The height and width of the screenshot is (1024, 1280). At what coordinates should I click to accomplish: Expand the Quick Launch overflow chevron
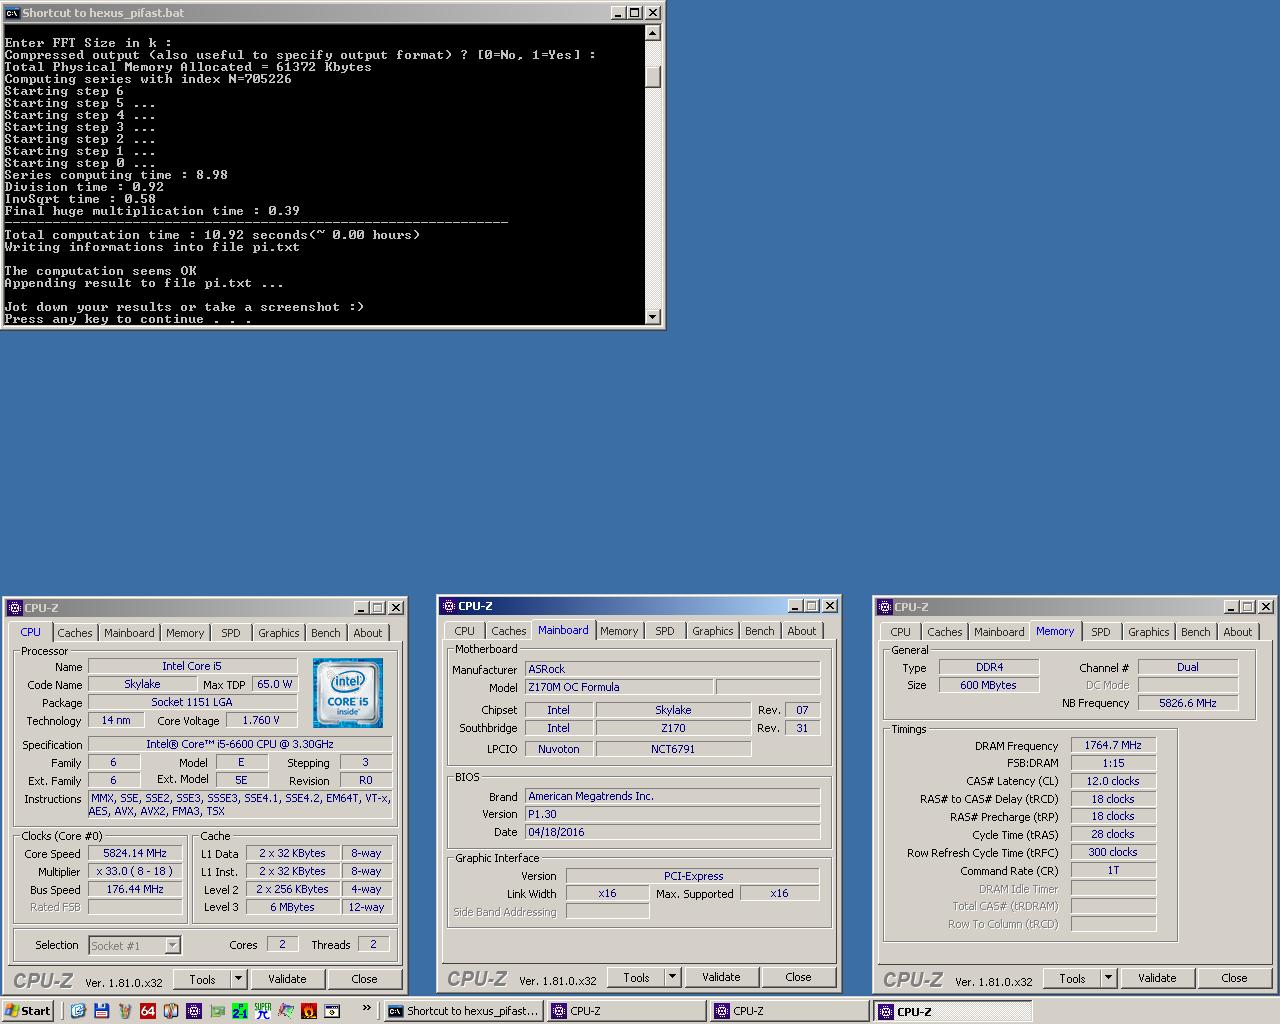click(367, 1008)
